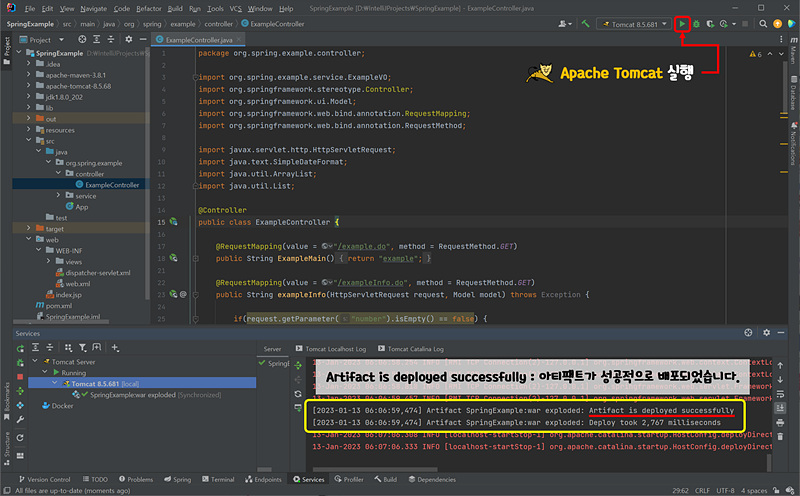
Task: Open the Refactor menu
Action: (148, 9)
